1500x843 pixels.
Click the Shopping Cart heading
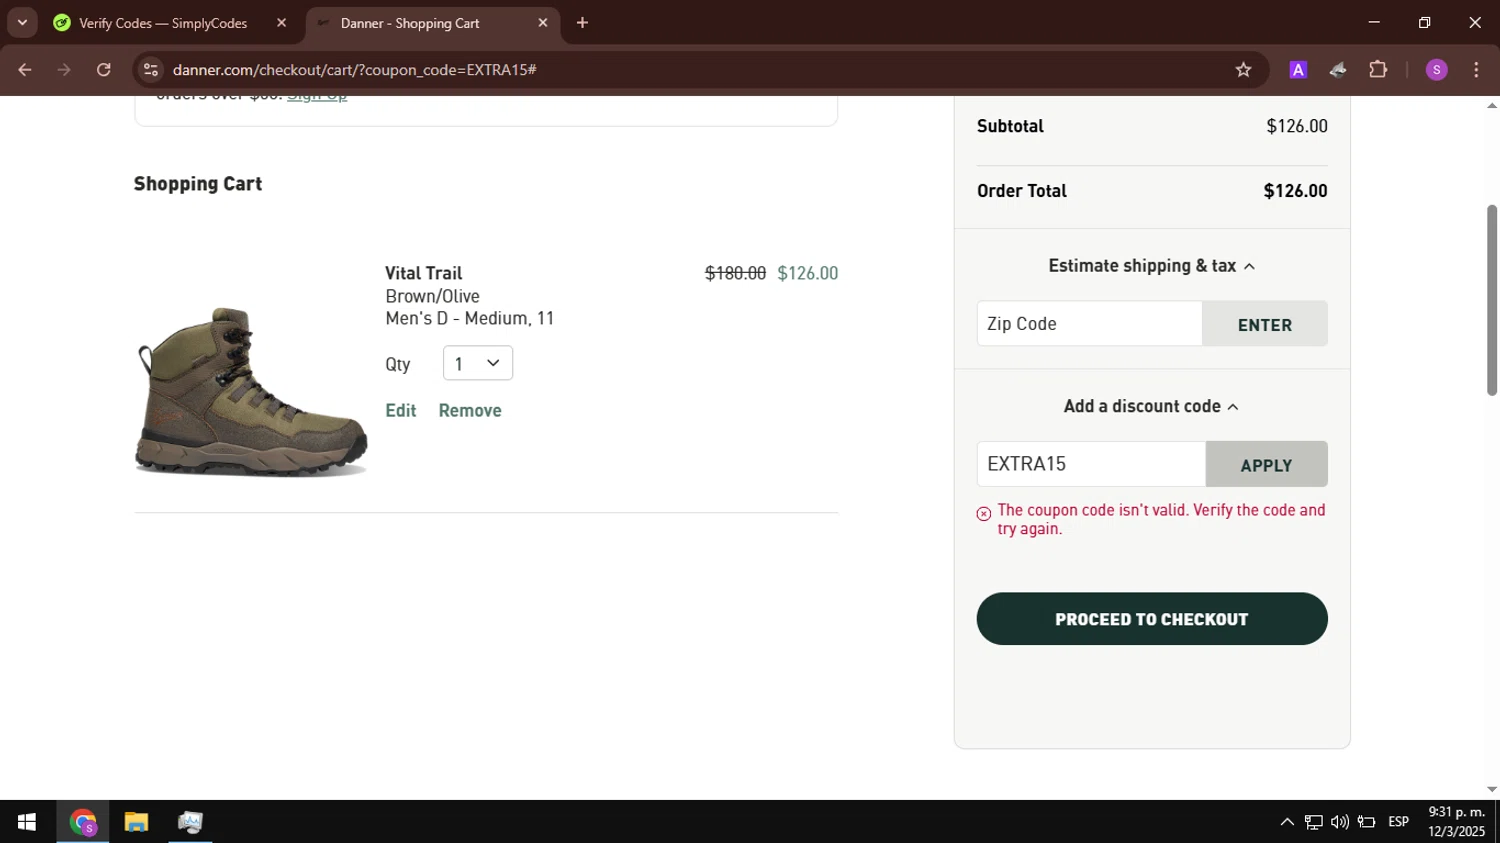click(x=198, y=184)
